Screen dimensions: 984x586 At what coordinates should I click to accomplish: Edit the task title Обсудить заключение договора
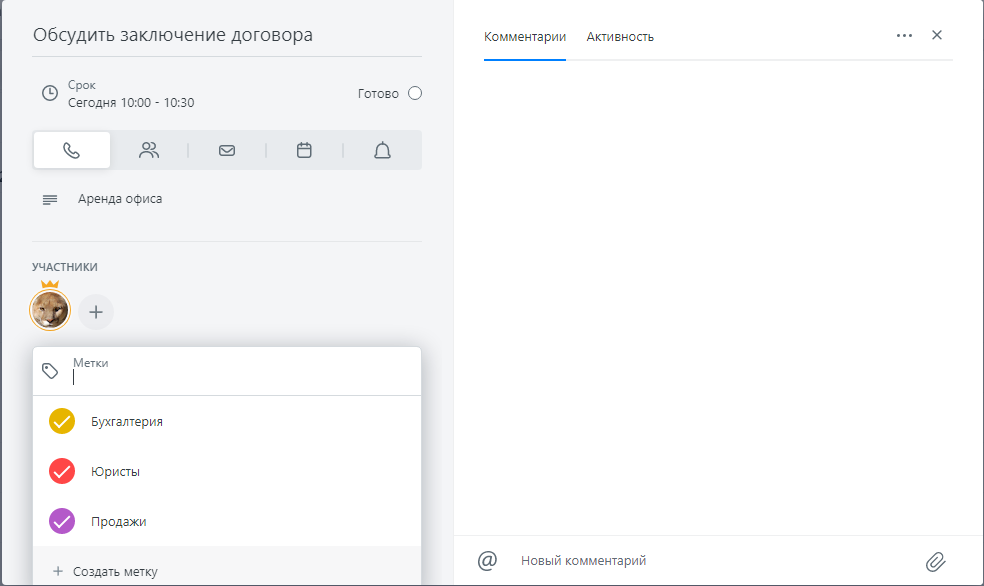(173, 35)
